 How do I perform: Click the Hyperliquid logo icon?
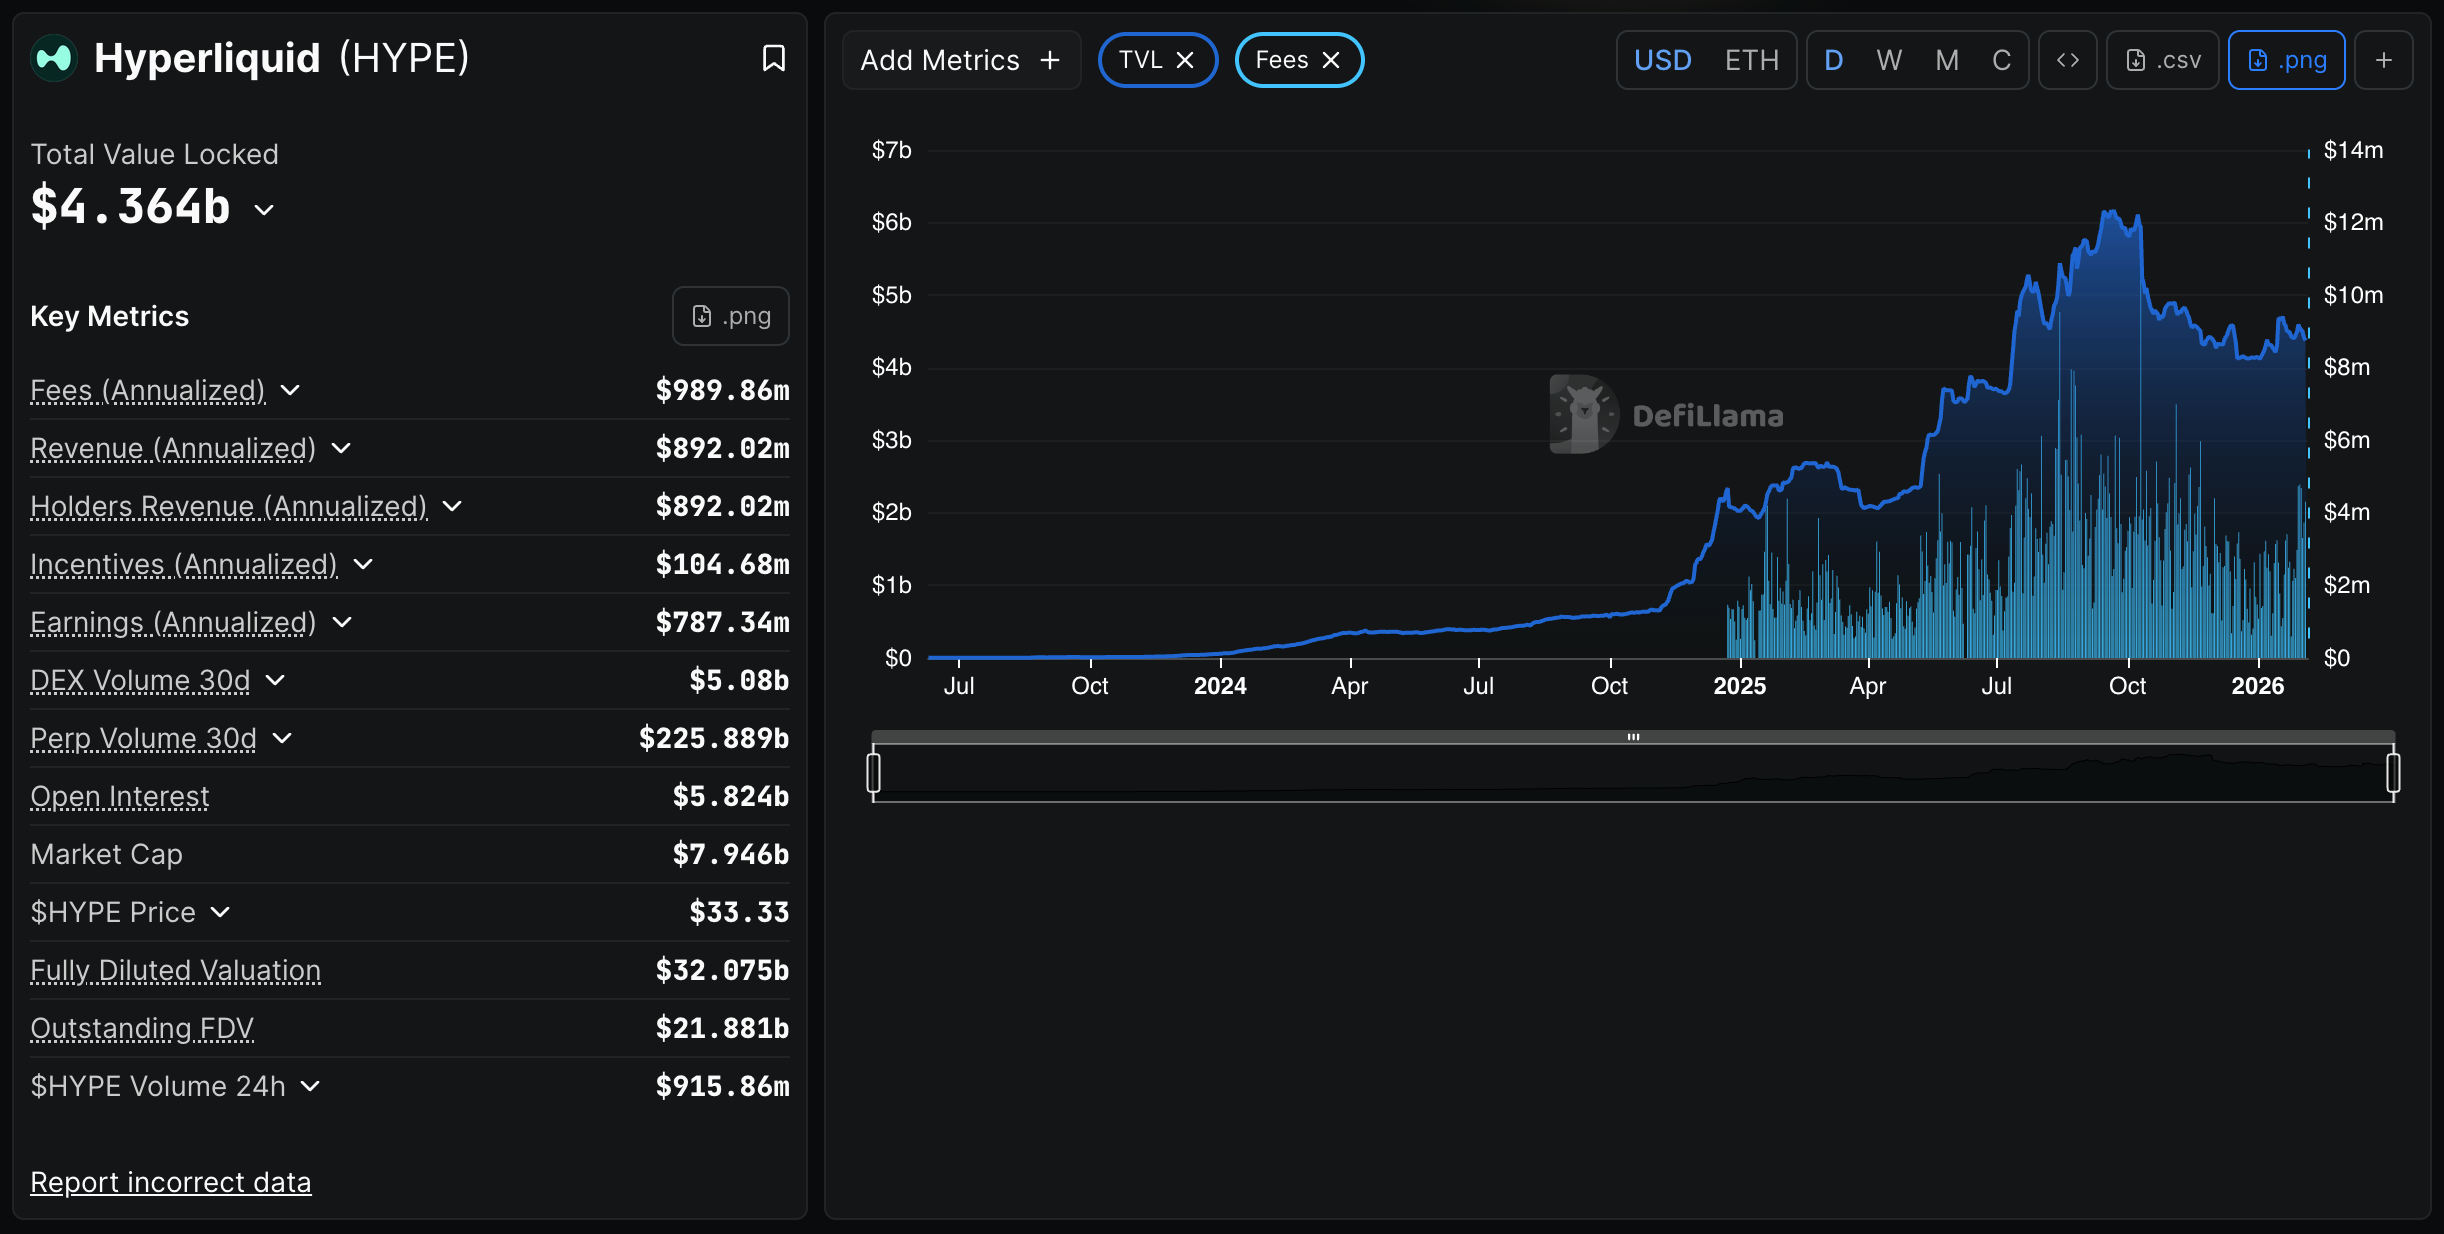54,58
